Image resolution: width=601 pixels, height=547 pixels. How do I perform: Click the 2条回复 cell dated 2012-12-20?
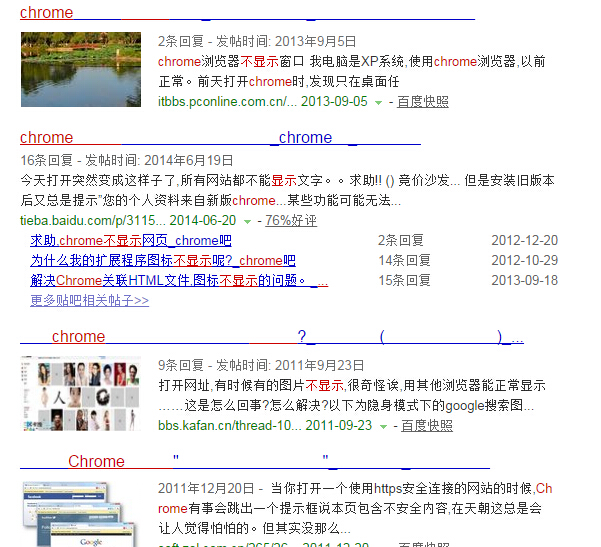point(401,240)
